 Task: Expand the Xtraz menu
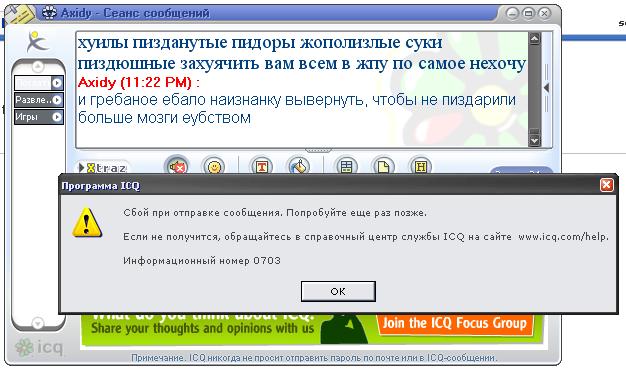pos(102,168)
